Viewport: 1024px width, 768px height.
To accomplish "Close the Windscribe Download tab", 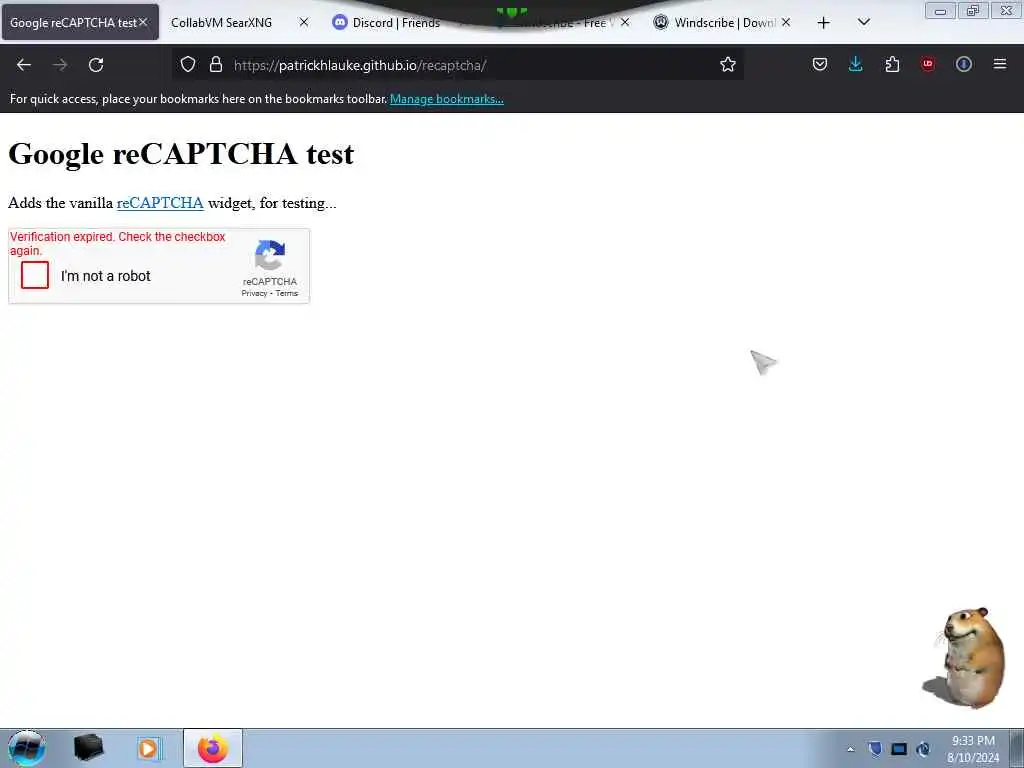I will click(786, 22).
